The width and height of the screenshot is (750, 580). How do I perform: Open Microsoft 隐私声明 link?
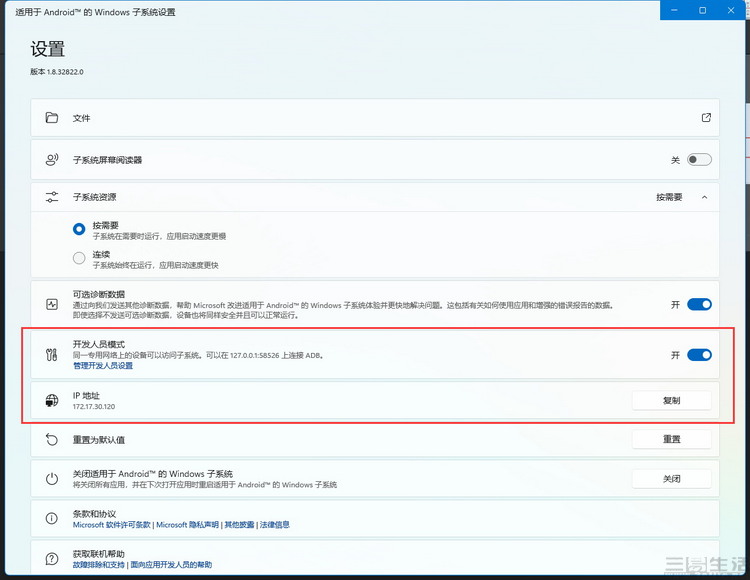(188, 525)
